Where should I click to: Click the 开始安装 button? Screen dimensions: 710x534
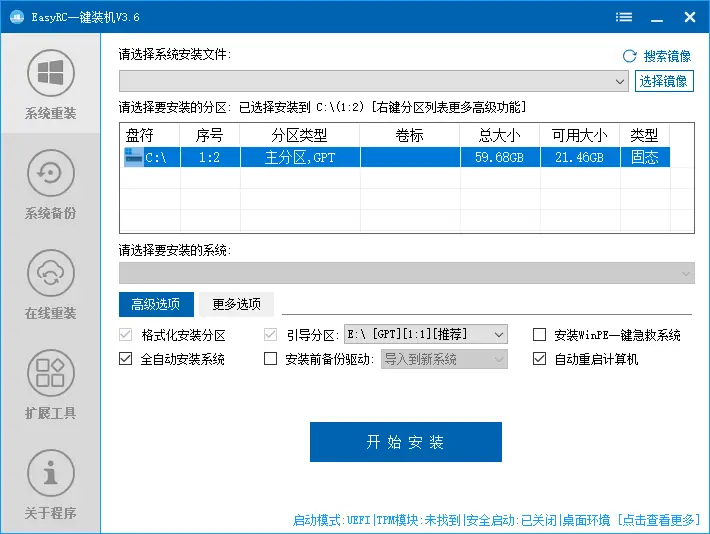(405, 442)
